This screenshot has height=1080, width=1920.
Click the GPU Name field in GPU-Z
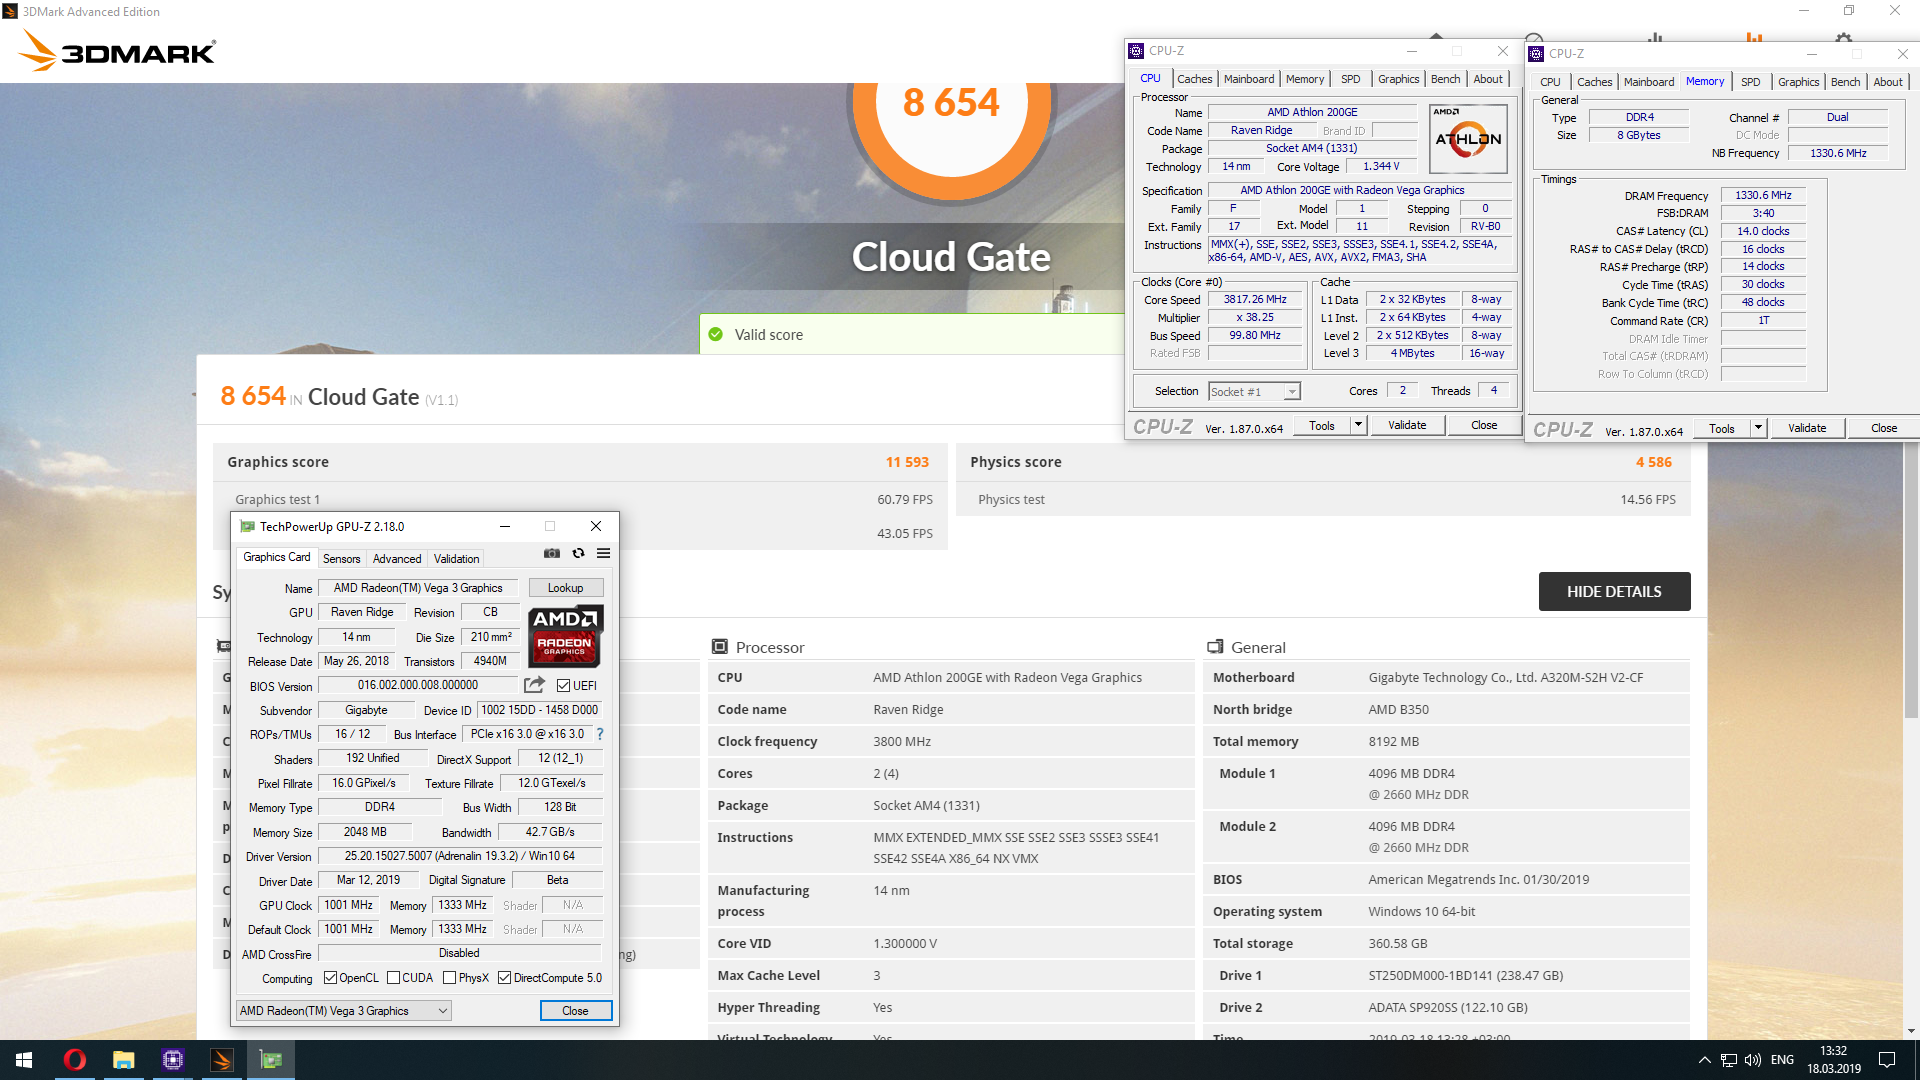[418, 588]
